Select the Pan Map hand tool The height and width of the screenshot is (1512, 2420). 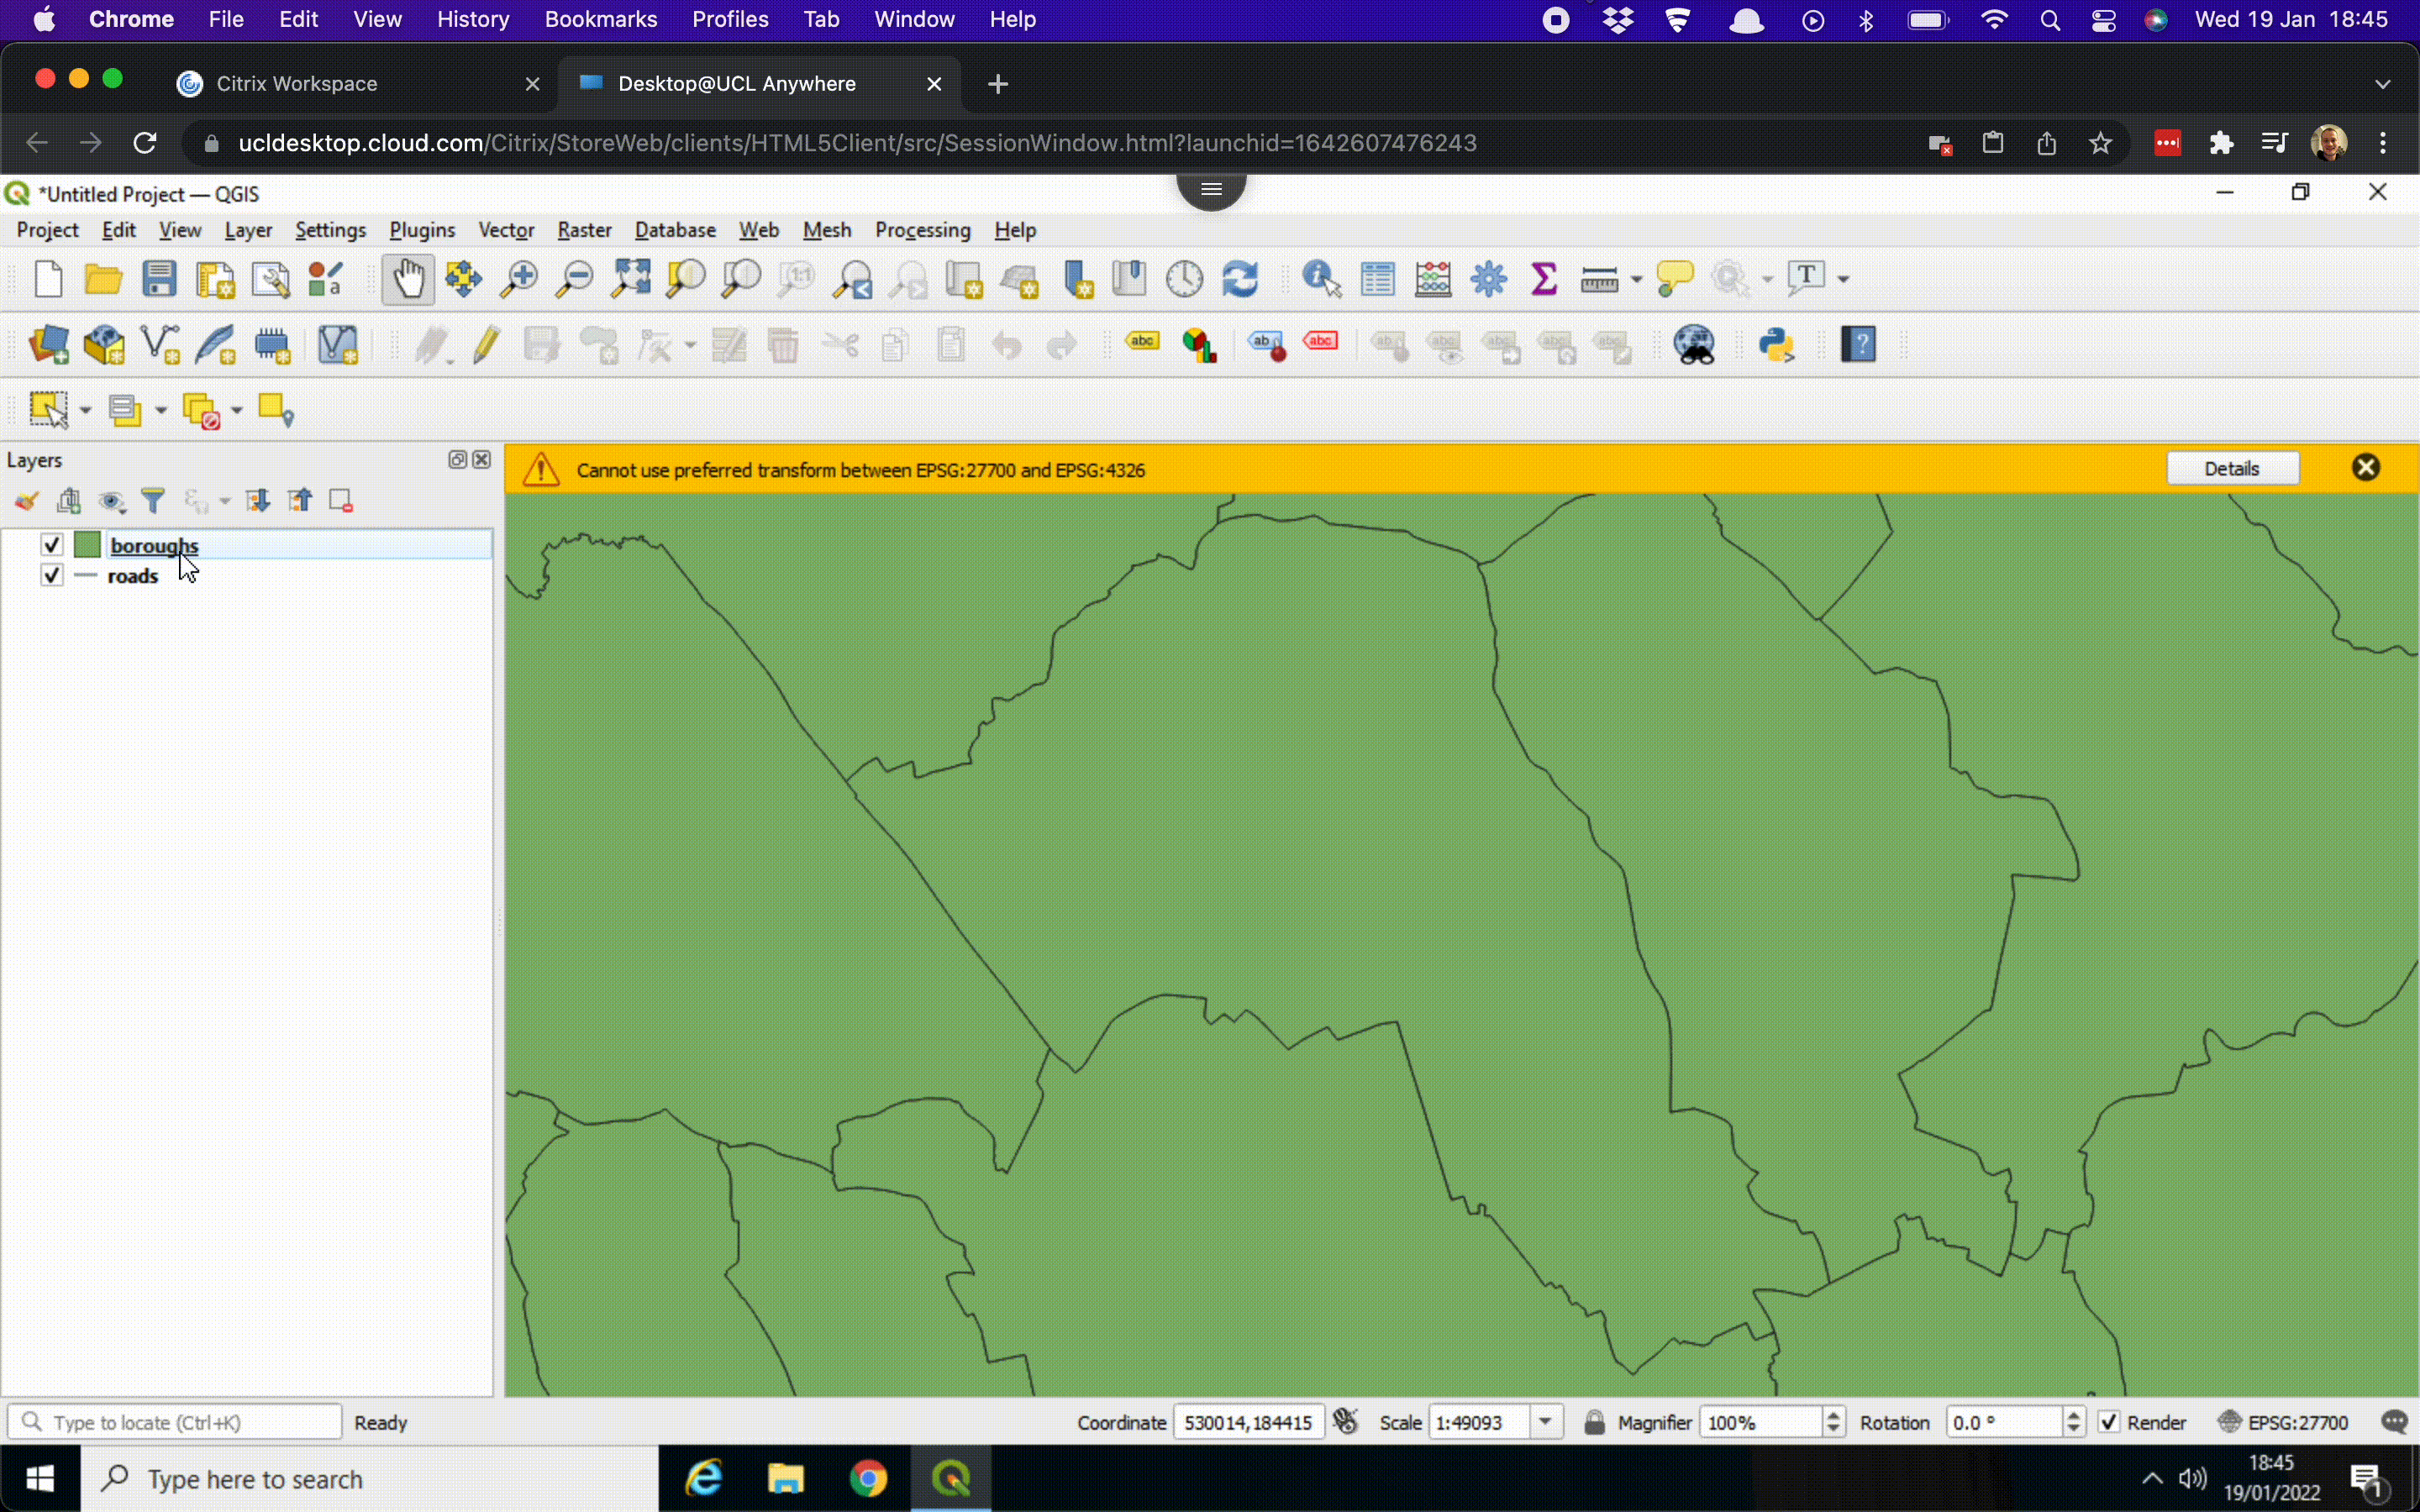tap(408, 279)
